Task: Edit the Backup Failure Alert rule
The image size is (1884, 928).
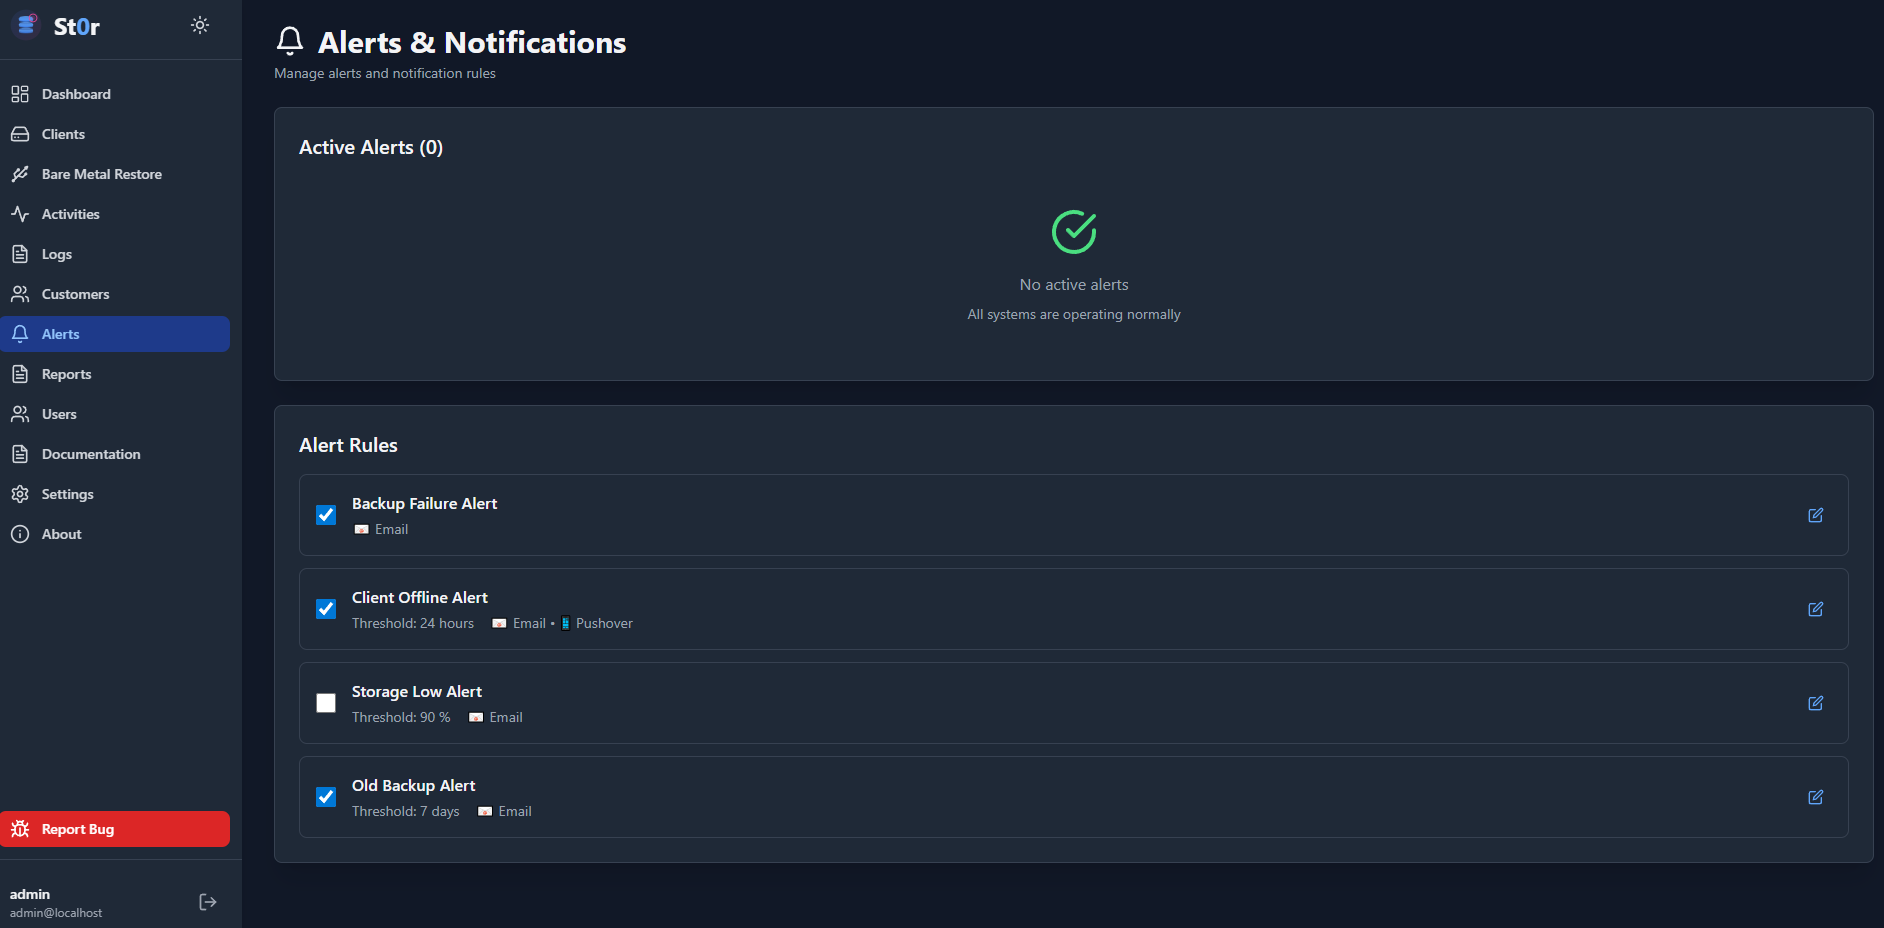Action: pyautogui.click(x=1815, y=515)
